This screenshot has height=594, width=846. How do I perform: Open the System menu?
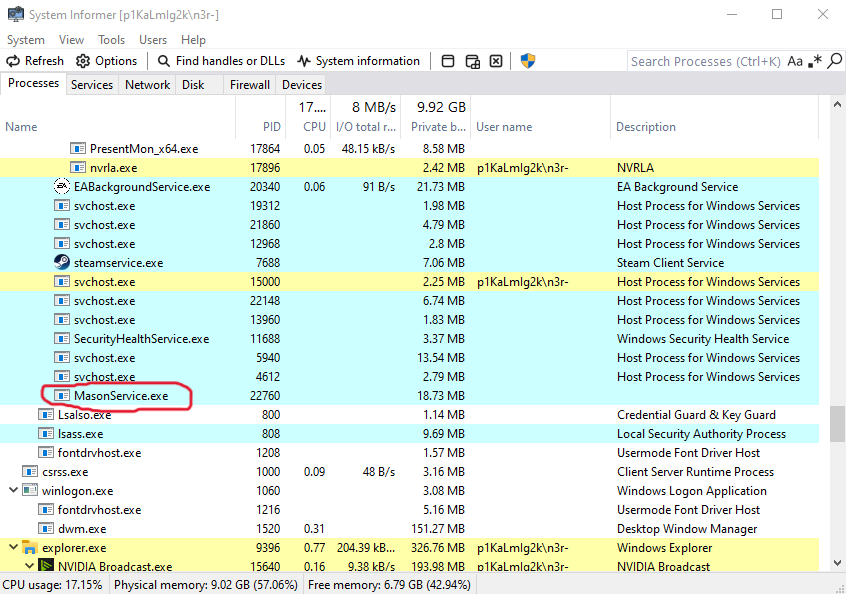pyautogui.click(x=25, y=40)
